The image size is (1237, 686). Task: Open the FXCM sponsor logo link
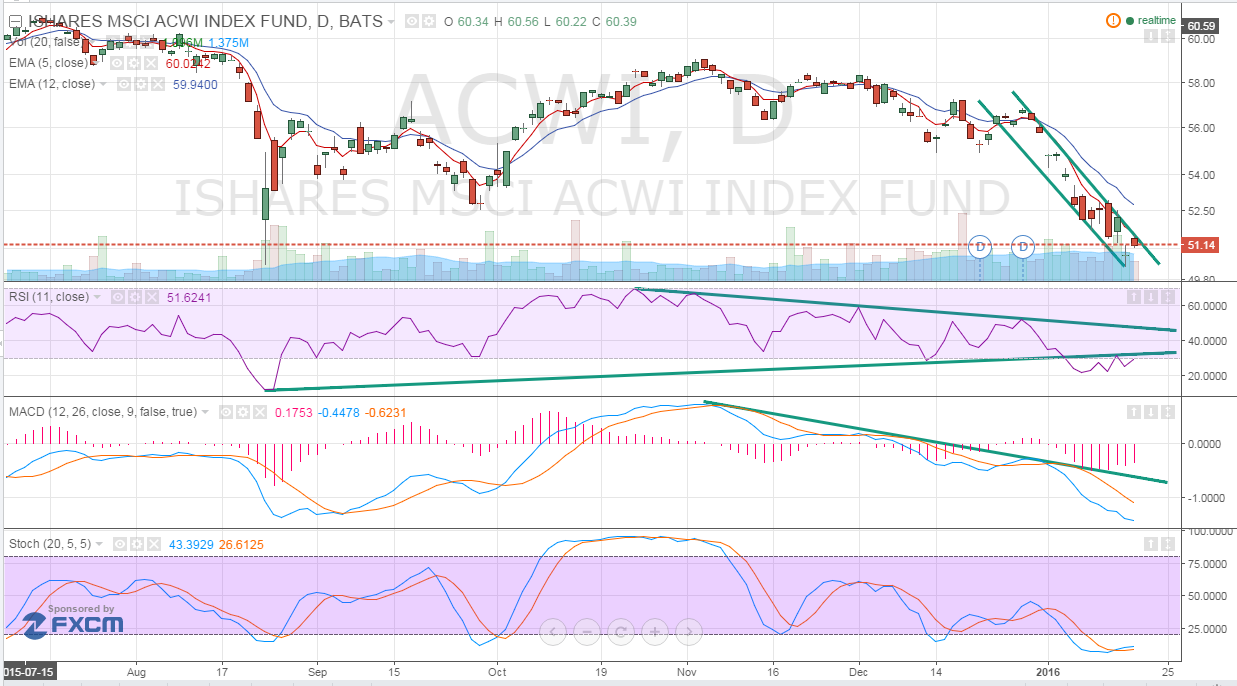tap(73, 620)
